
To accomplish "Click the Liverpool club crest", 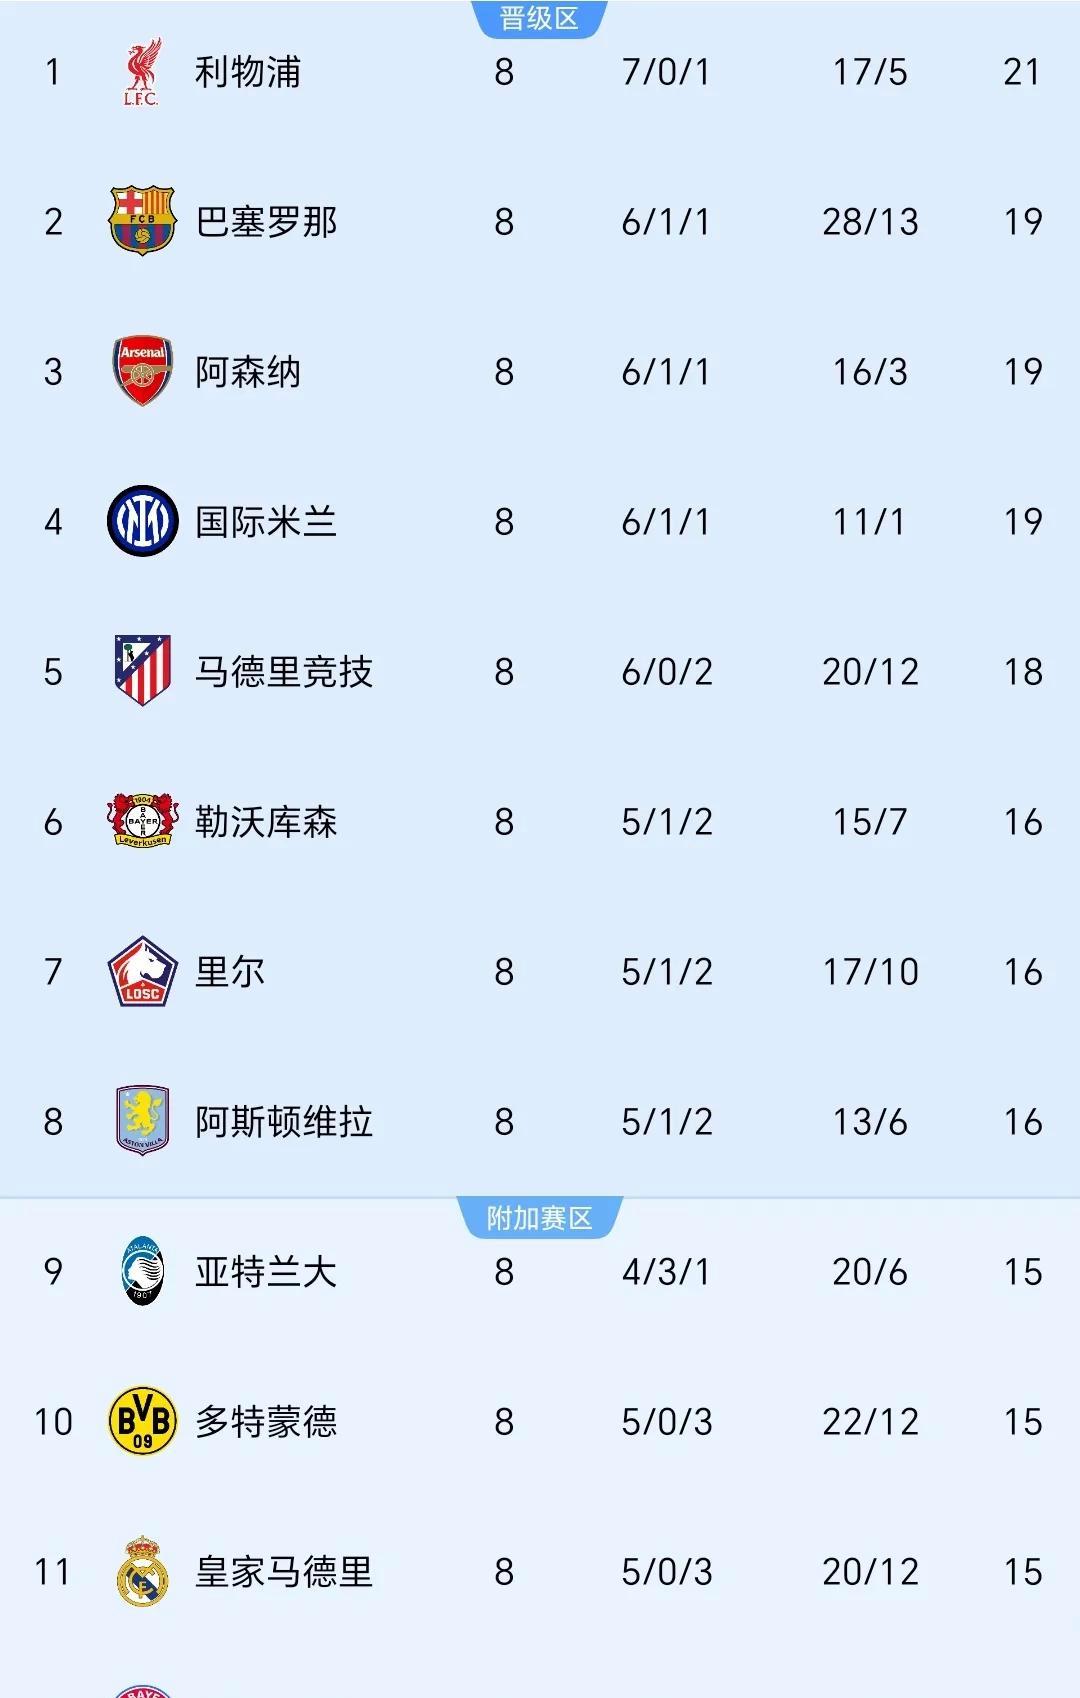I will coord(142,72).
